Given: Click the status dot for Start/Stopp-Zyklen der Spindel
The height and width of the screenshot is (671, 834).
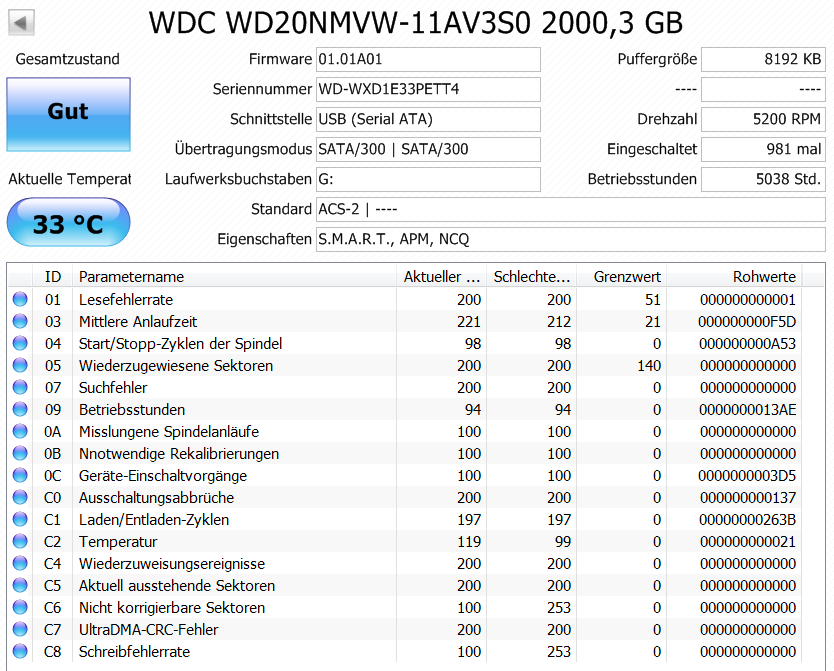Looking at the screenshot, I should pos(20,343).
